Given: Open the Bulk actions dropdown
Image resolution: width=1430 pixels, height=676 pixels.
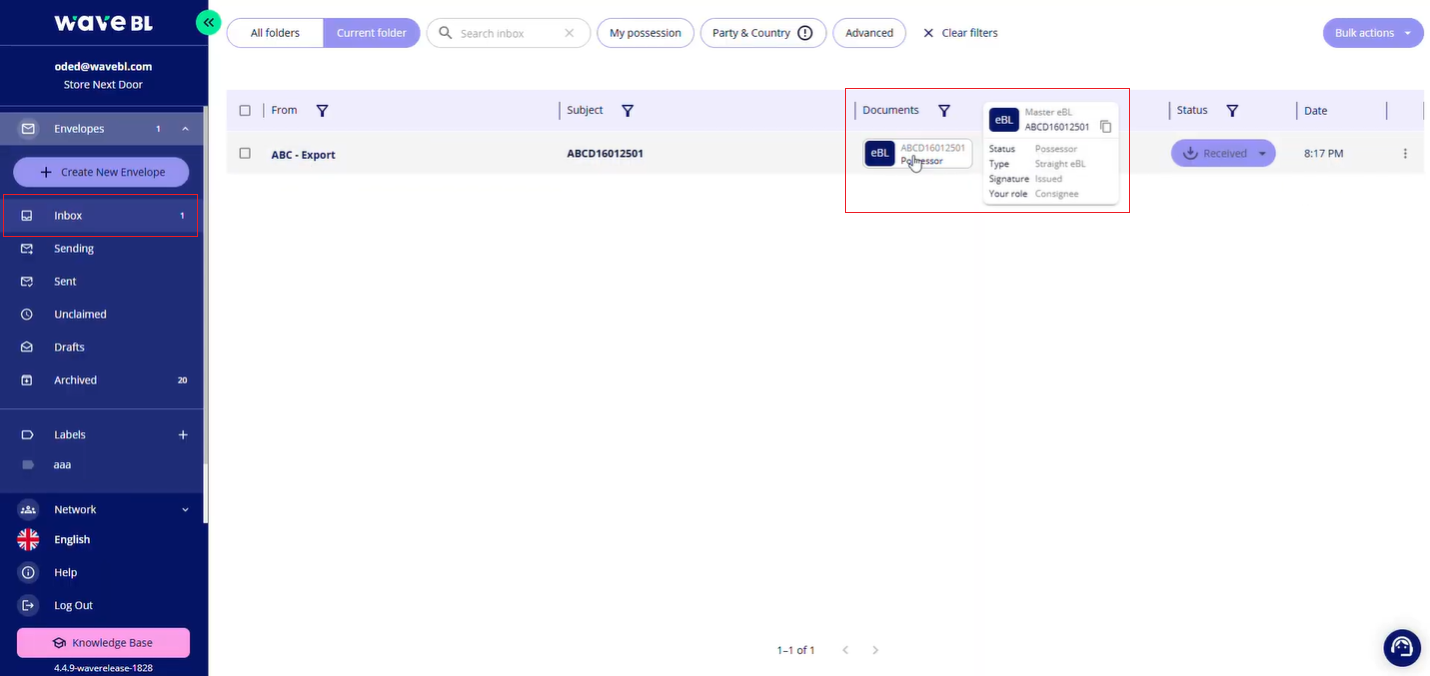Looking at the screenshot, I should point(1372,33).
